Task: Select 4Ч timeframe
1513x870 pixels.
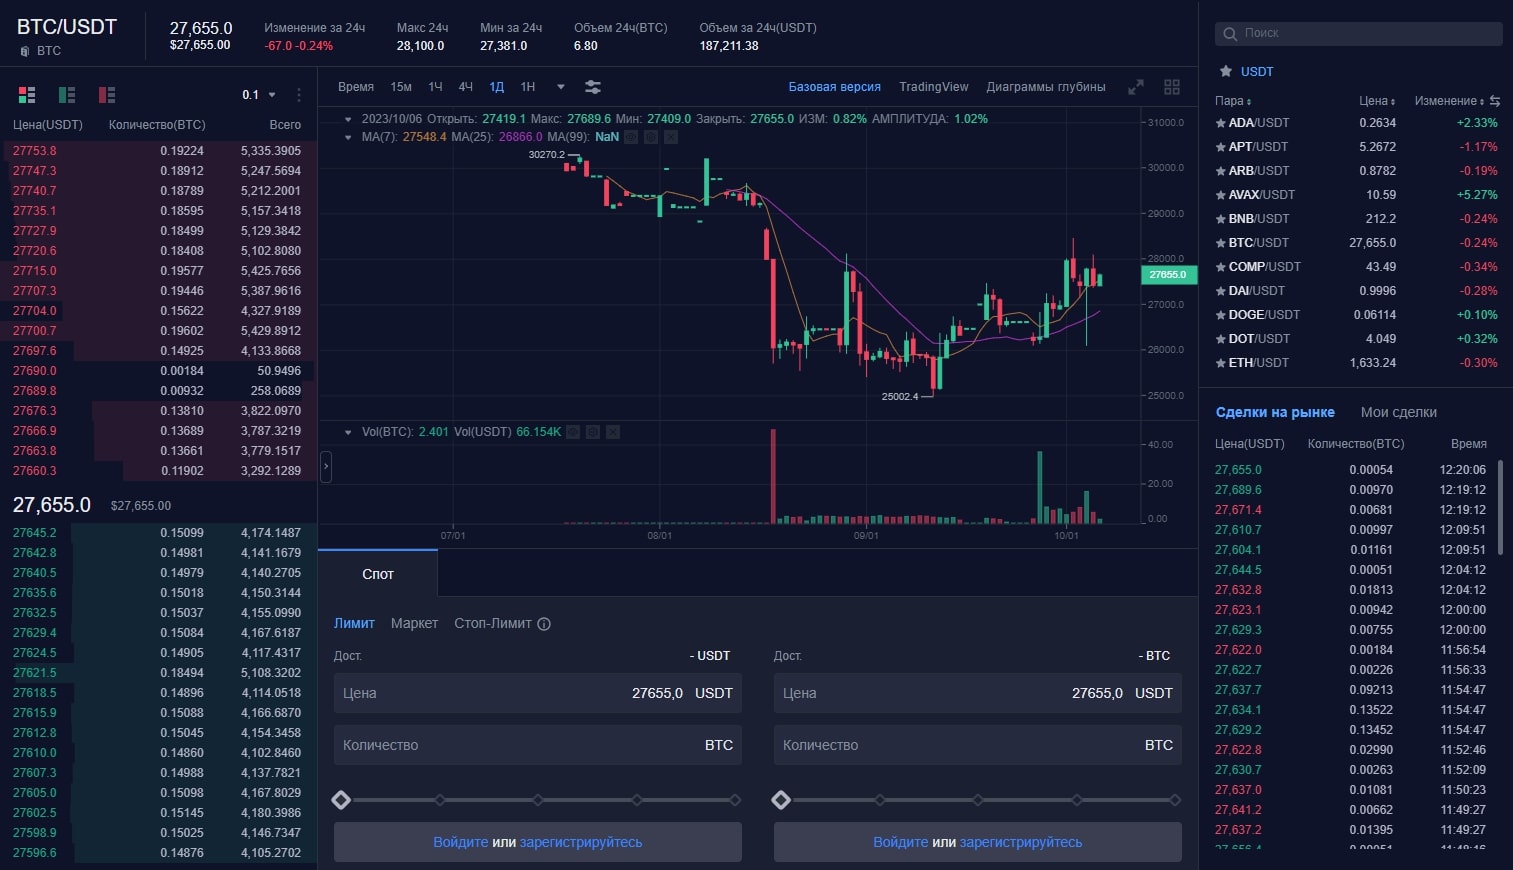Action: 465,87
